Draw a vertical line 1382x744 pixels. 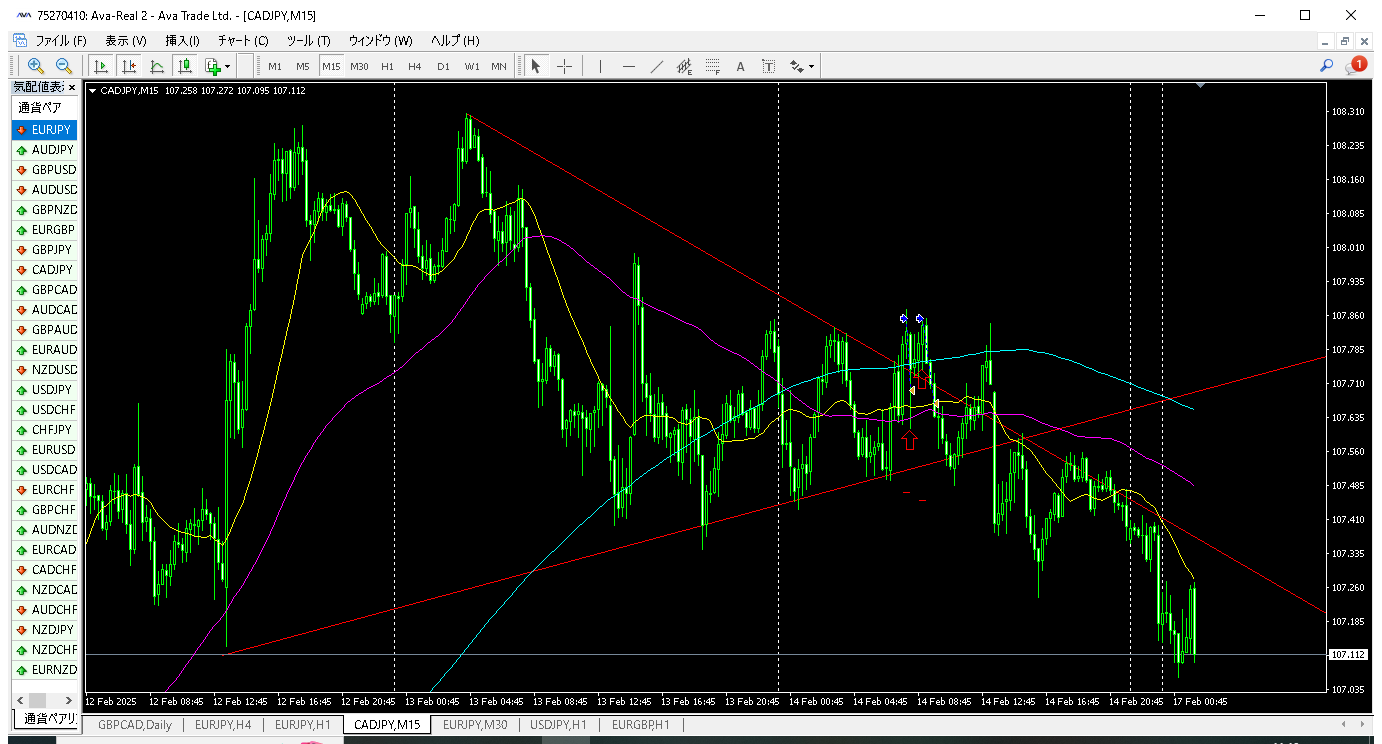600,66
